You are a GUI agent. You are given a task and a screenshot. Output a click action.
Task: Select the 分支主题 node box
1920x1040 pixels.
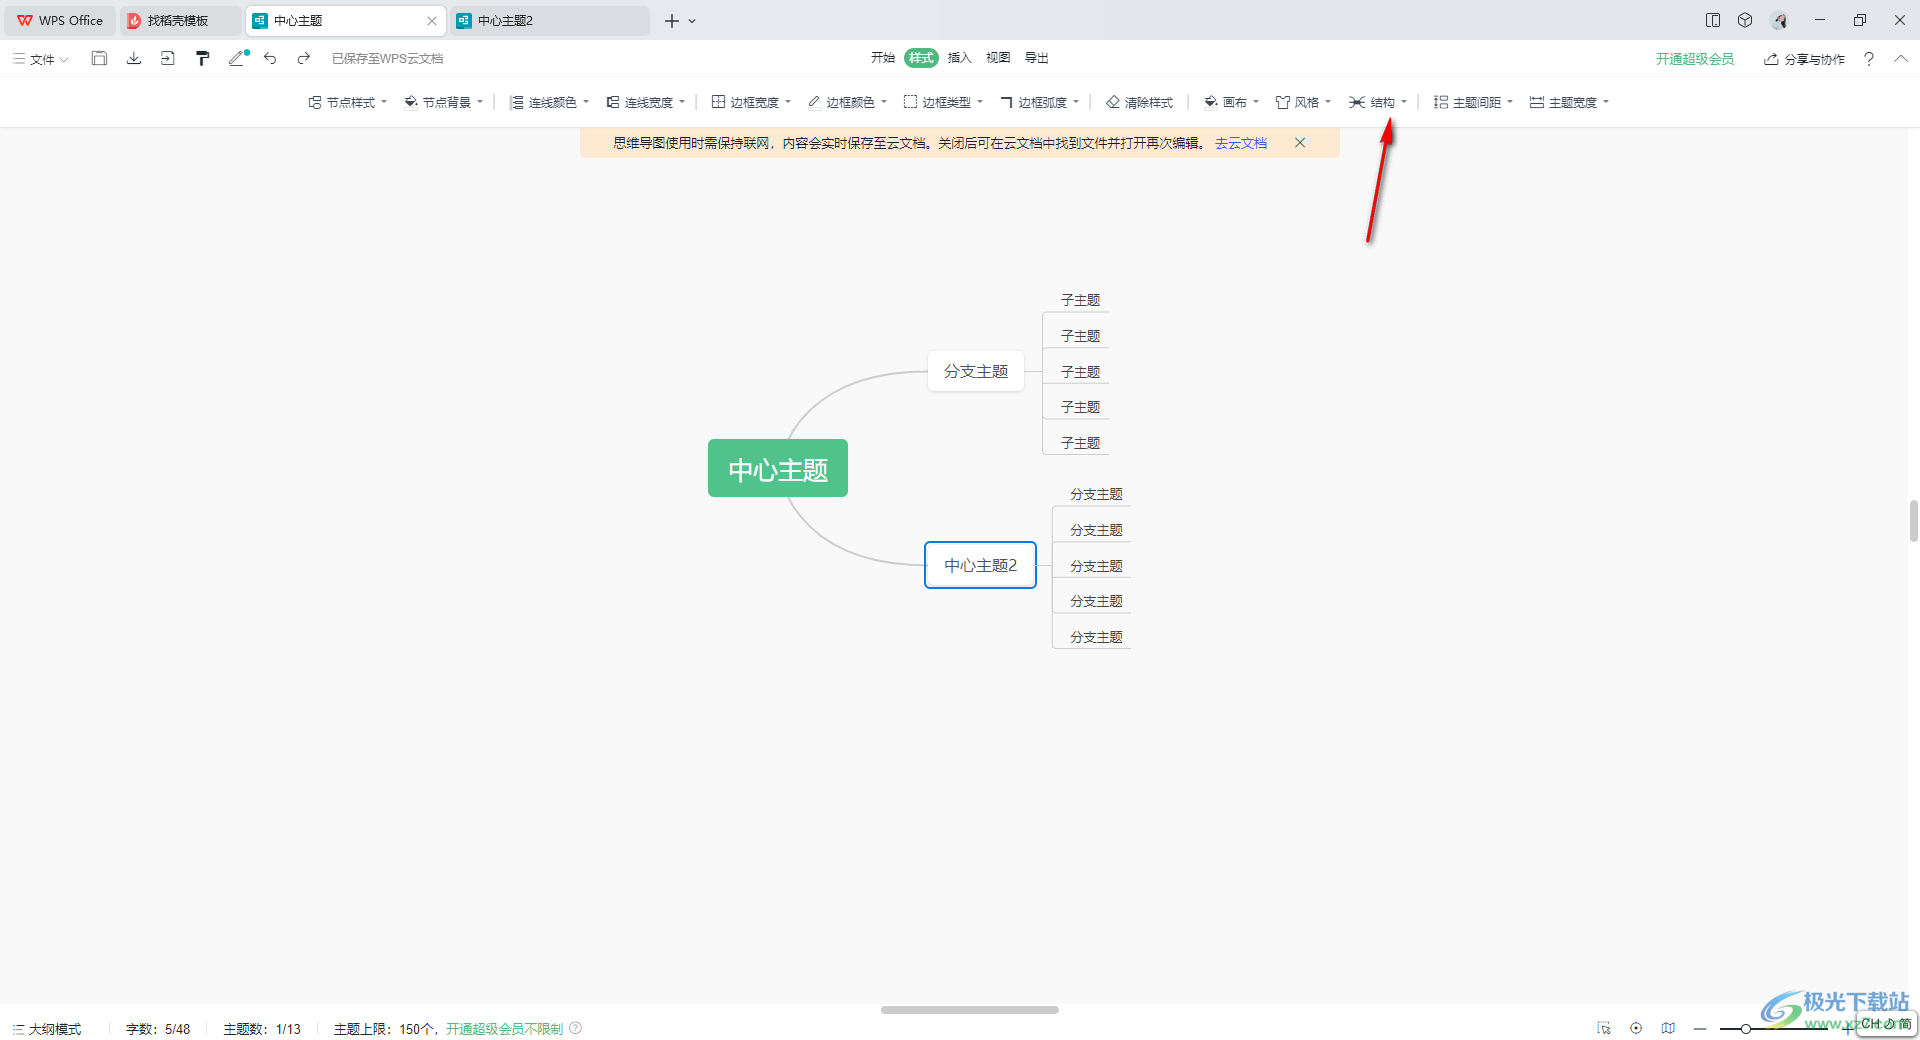976,371
